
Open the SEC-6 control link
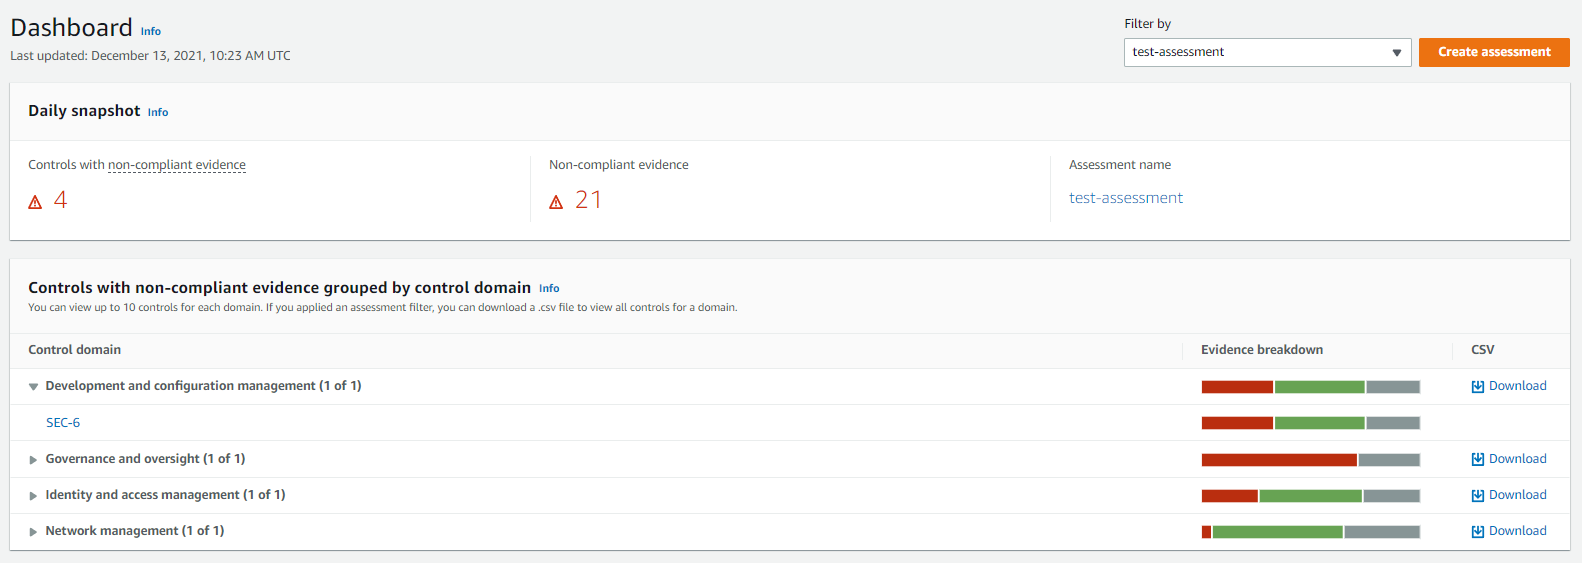(63, 423)
